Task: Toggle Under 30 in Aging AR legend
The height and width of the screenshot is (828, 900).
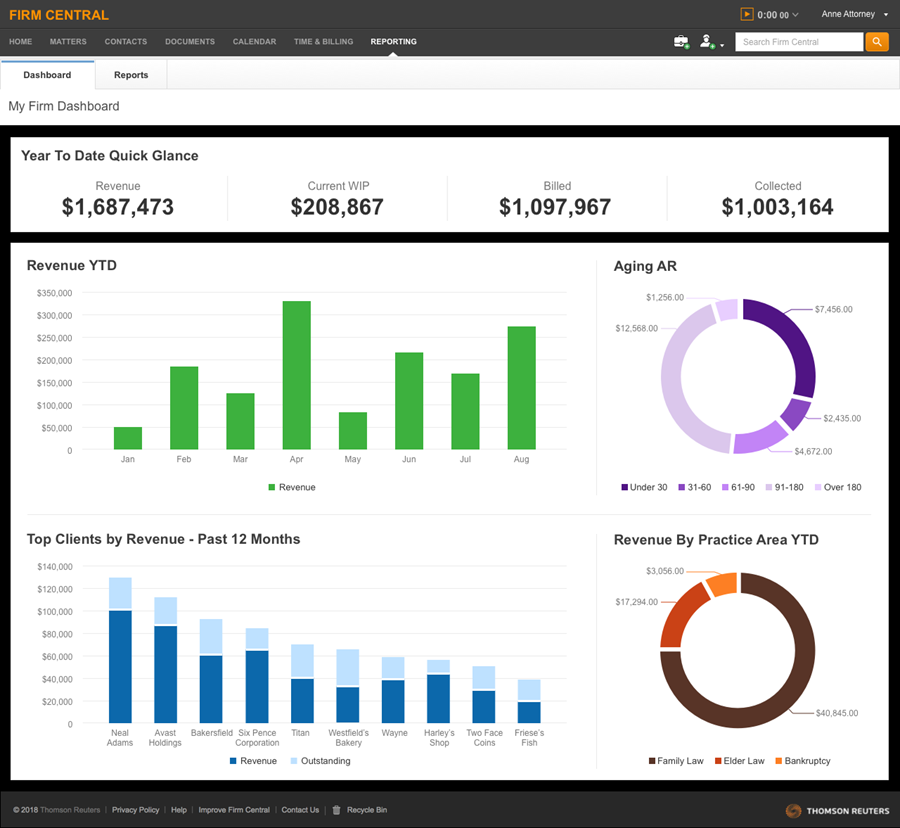Action: pos(645,487)
